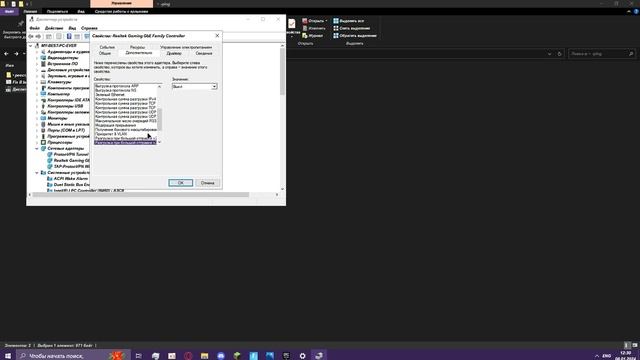Screen dimensions: 640x360
Task: Open Task View on taskbar
Action: 139,356
